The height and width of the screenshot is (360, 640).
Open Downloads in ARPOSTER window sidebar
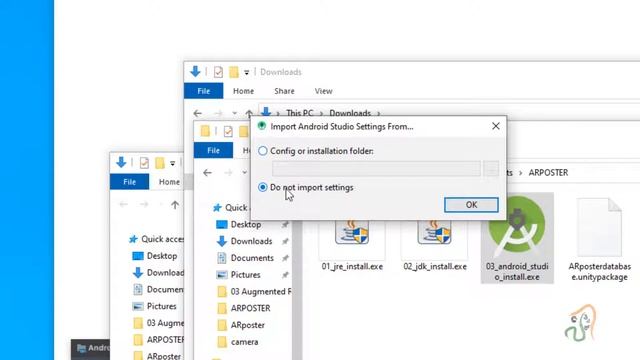[251, 241]
